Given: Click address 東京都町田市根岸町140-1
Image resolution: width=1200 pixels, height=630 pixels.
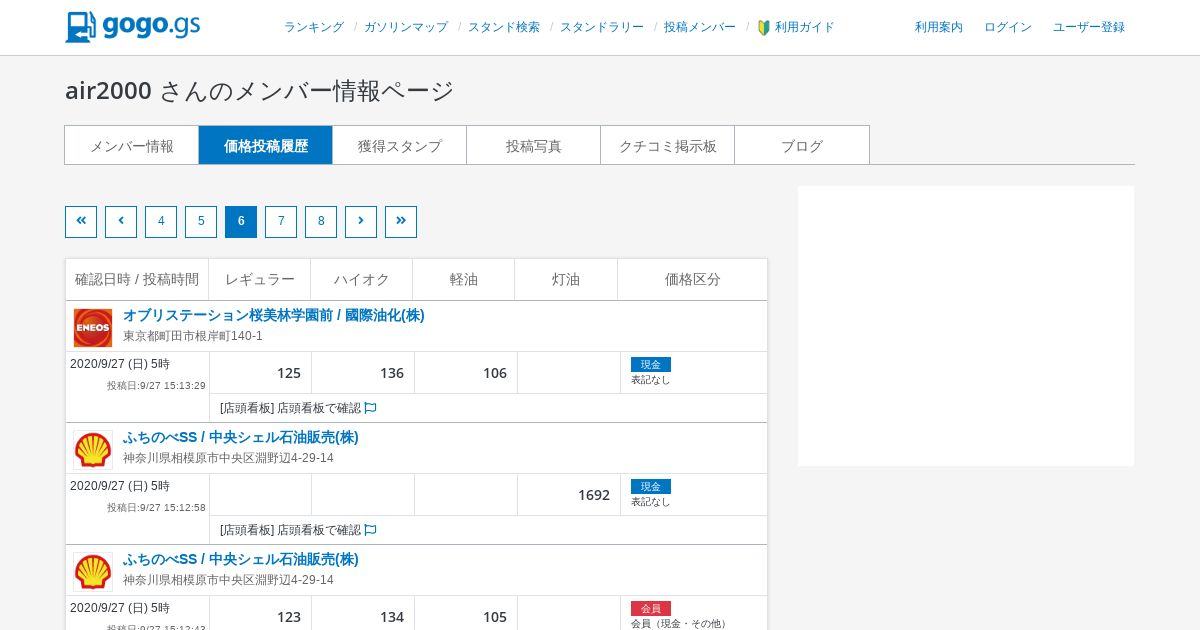Looking at the screenshot, I should 193,336.
